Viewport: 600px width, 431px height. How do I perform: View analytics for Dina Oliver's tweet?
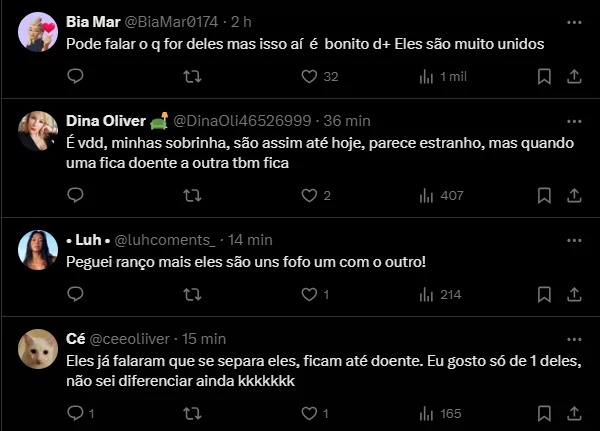(426, 196)
